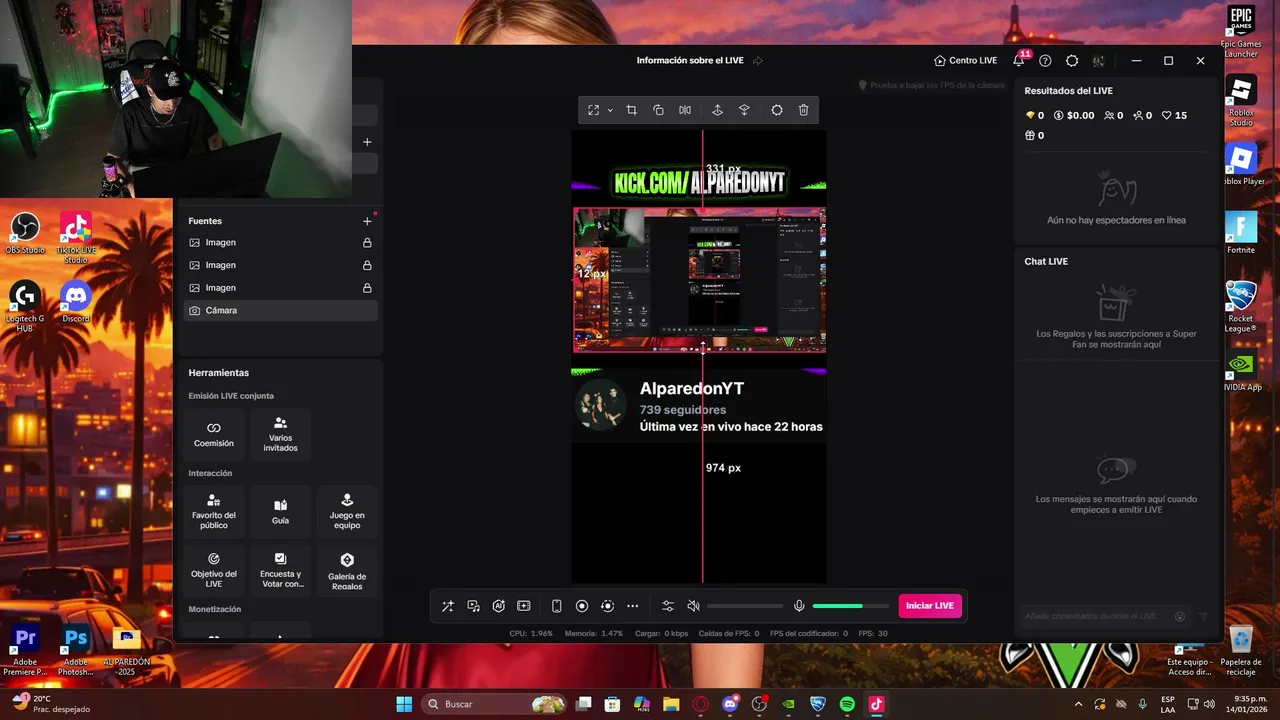Open the Objetivo del LIVE tool
This screenshot has height=720, width=1280.
(x=214, y=570)
